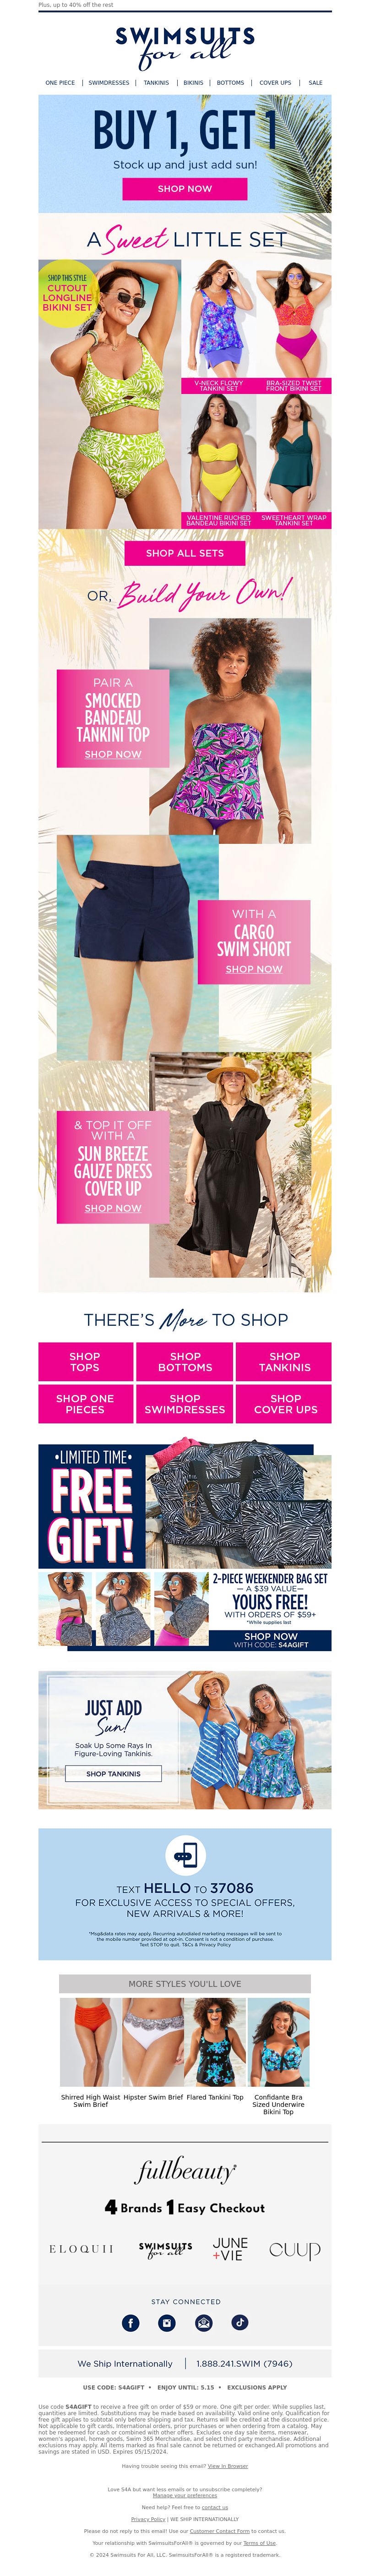Select the Sale navigation item
Viewport: 370px width, 2576px height.
pyautogui.click(x=315, y=83)
